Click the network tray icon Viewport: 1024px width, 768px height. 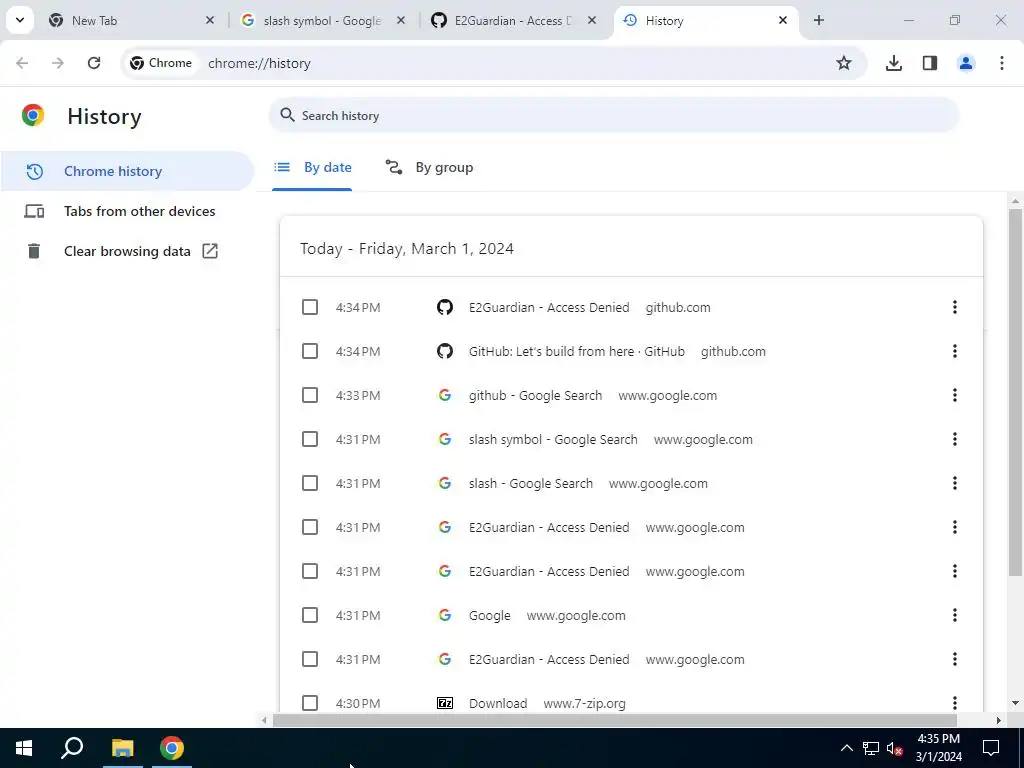coord(871,748)
